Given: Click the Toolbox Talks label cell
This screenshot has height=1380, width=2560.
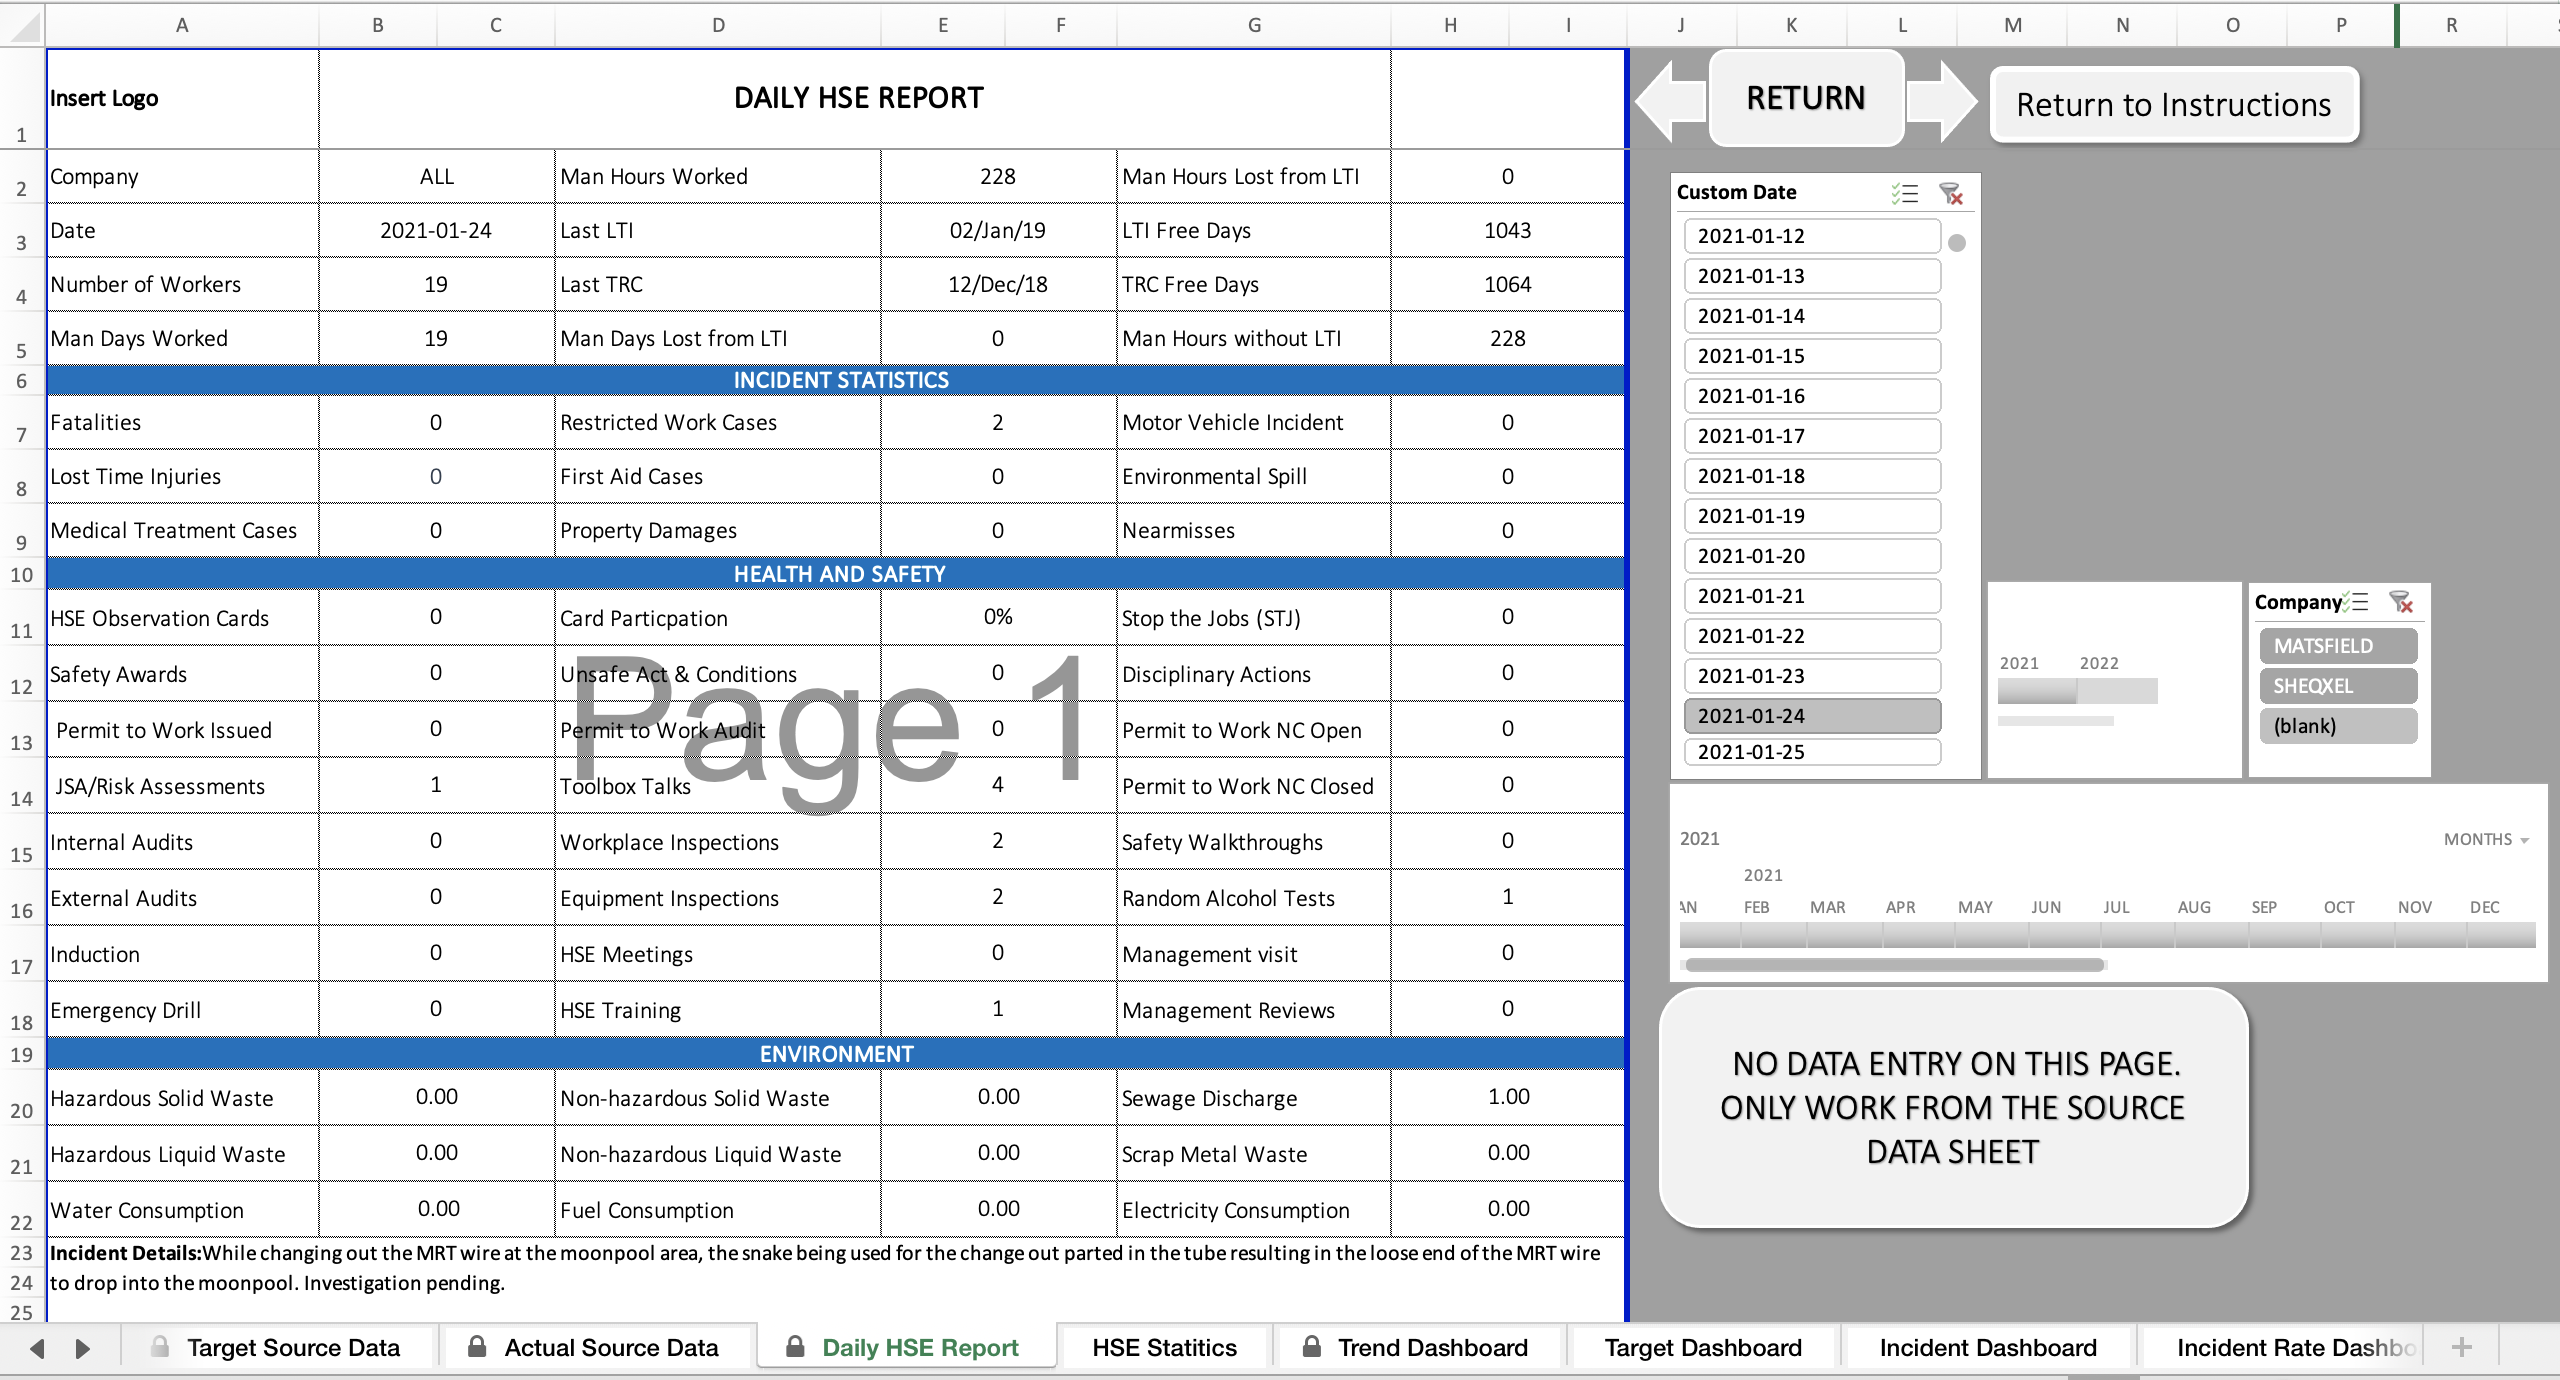Looking at the screenshot, I should (718, 785).
